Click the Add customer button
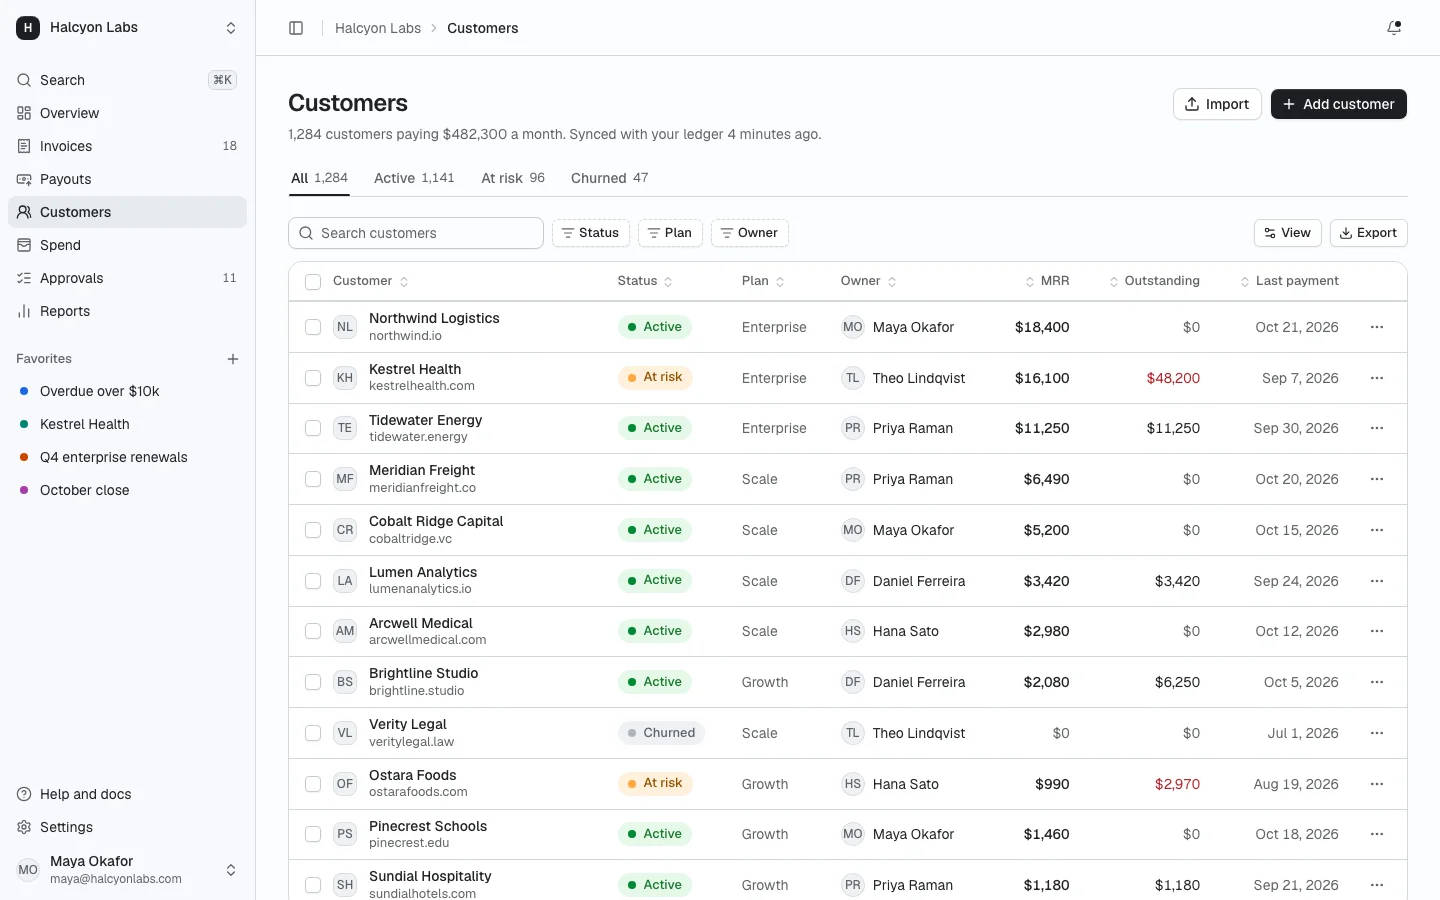 point(1339,104)
